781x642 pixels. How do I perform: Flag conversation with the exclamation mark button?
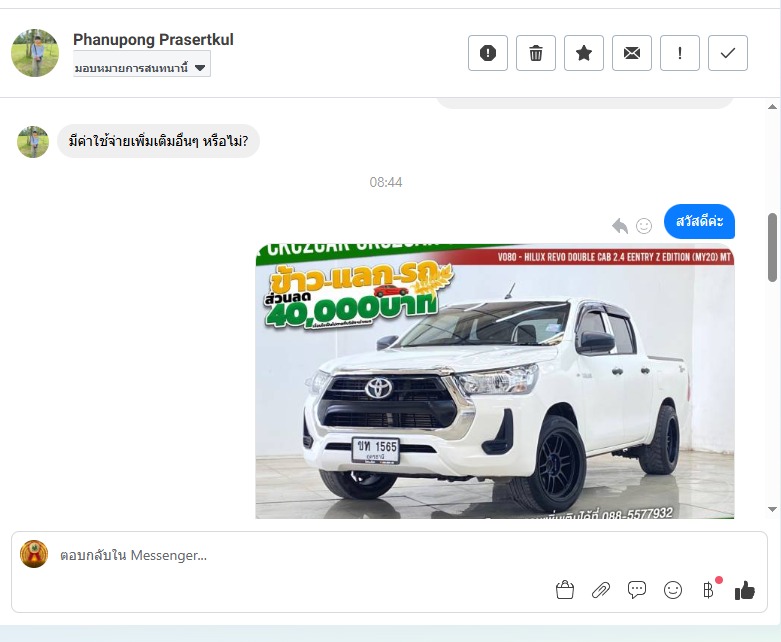pos(680,53)
